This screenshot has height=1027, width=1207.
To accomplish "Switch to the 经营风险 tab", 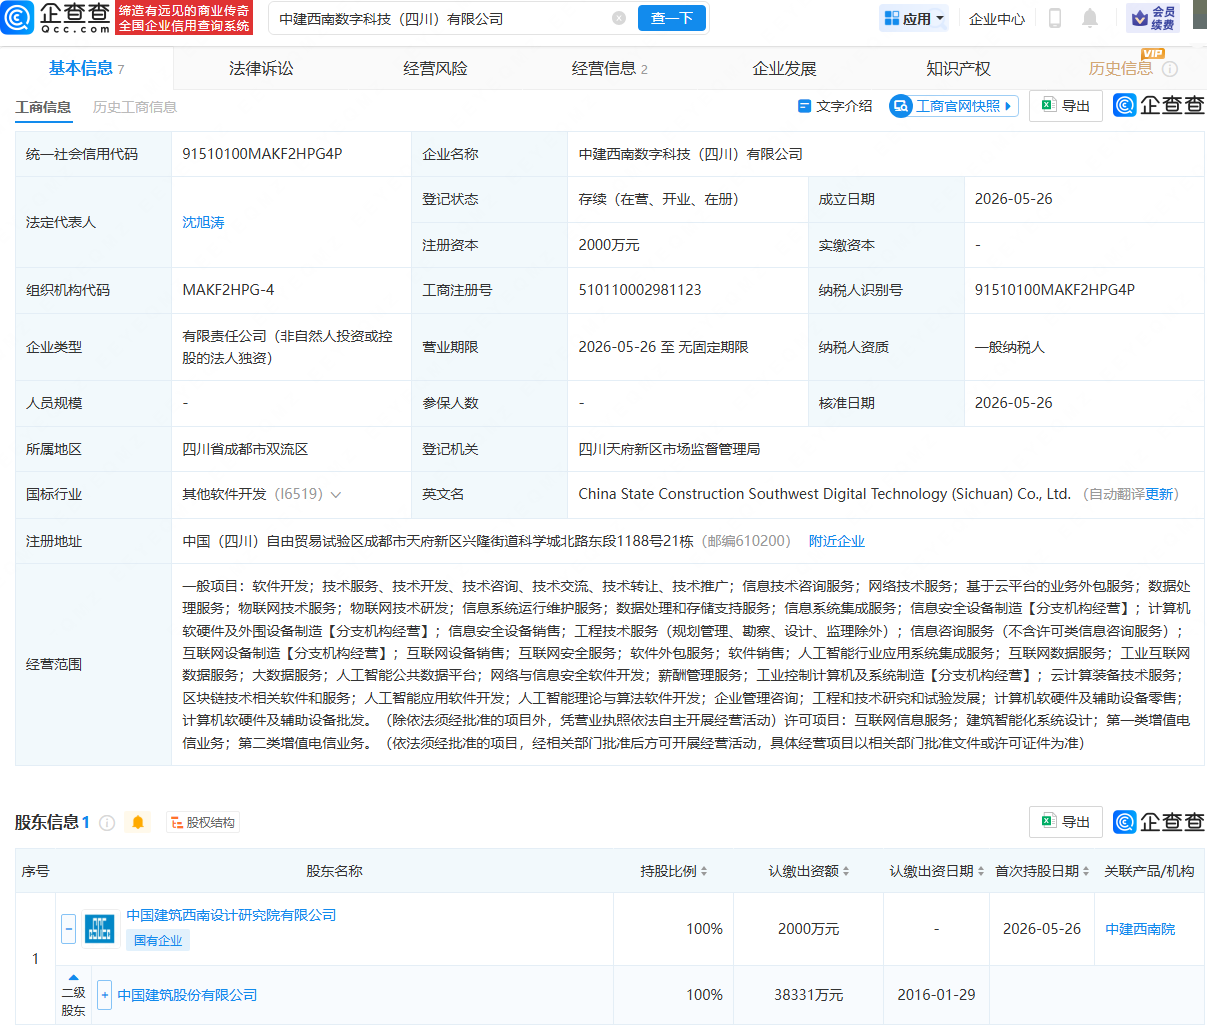I will click(x=435, y=68).
